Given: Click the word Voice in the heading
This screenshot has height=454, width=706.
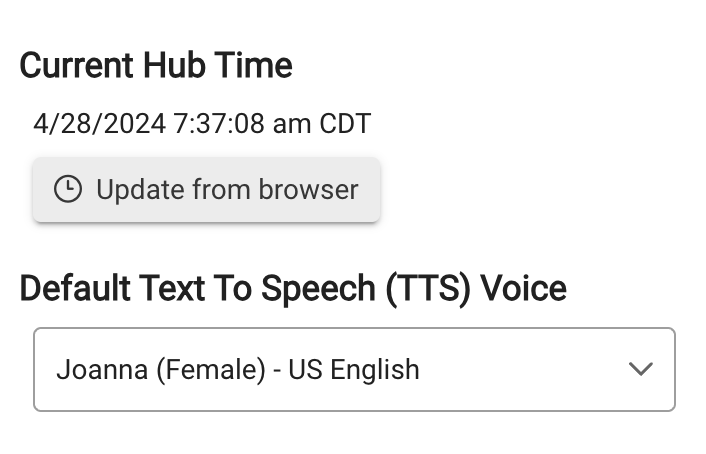Looking at the screenshot, I should click(523, 288).
